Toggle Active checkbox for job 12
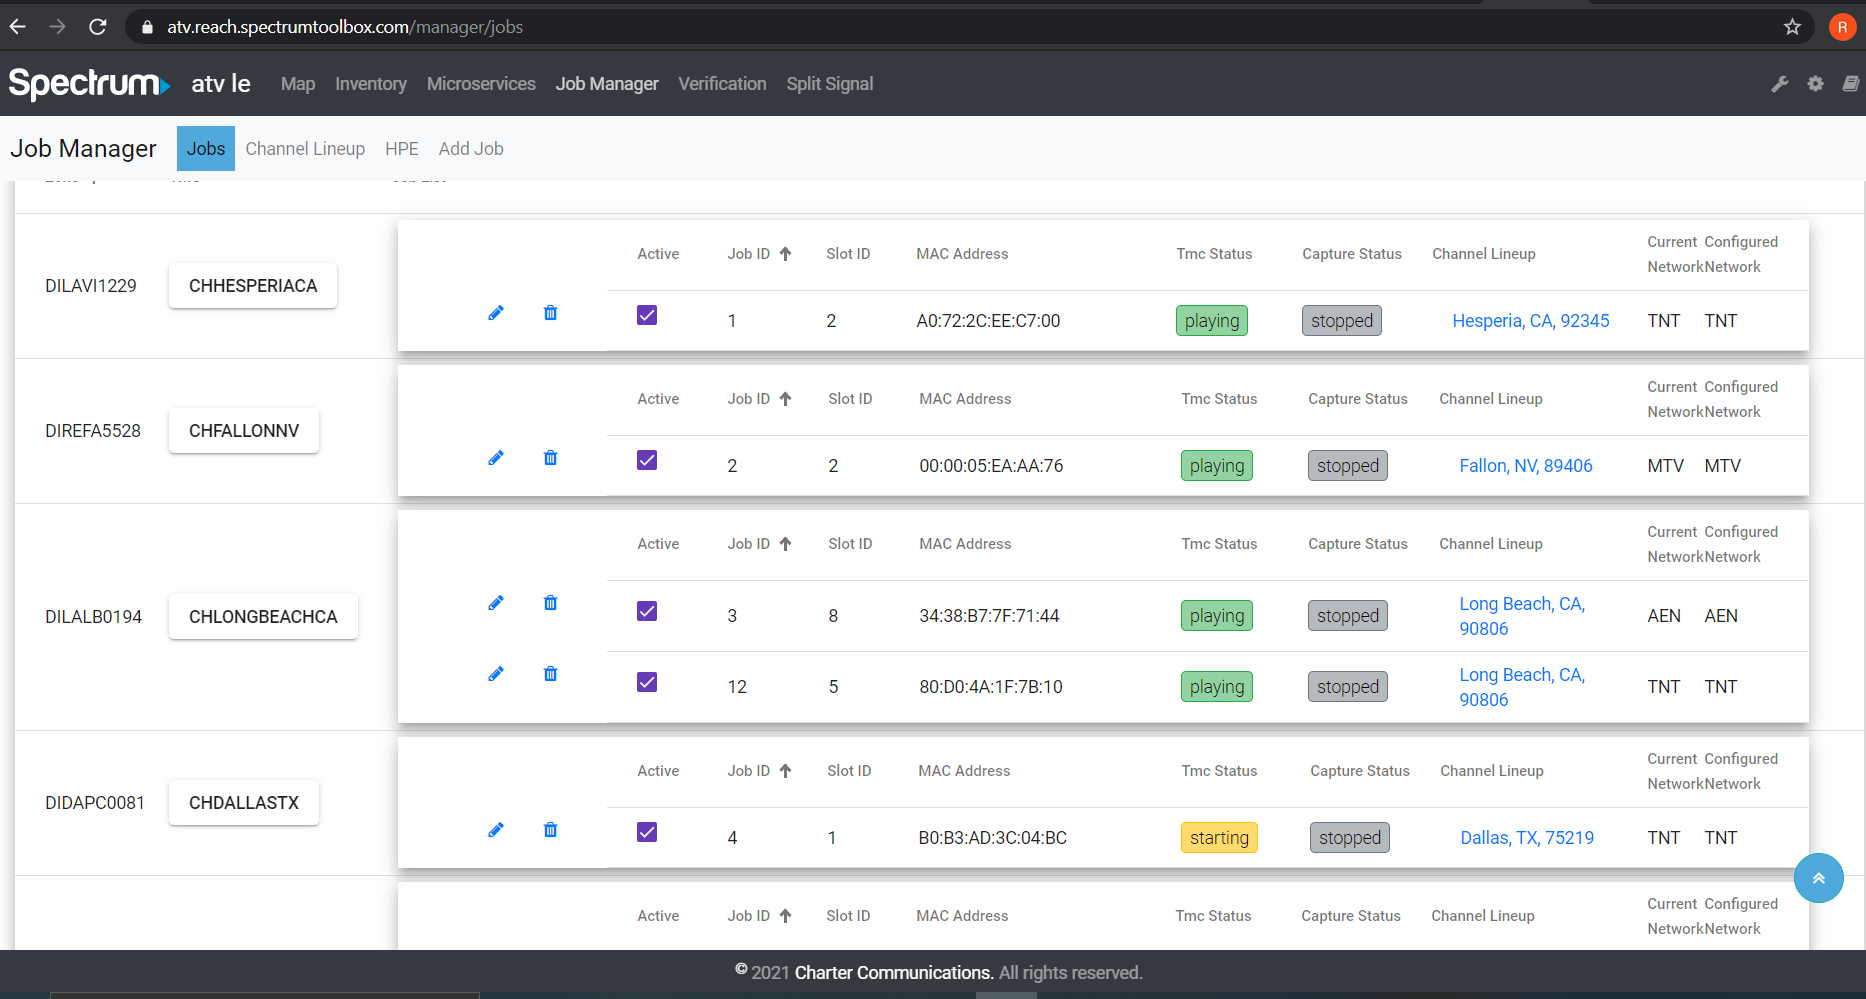The image size is (1866, 999). (x=647, y=682)
